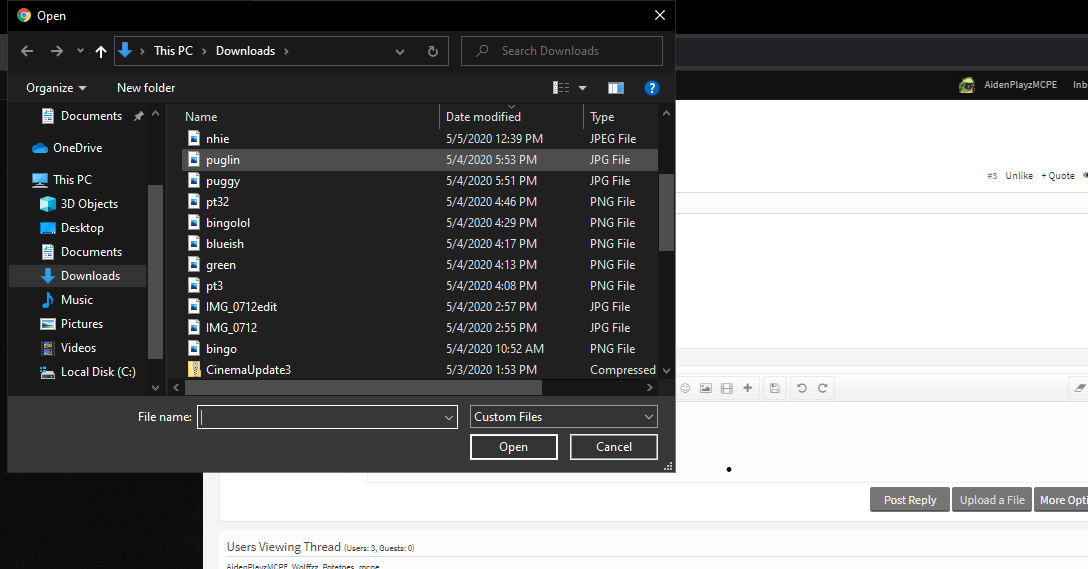Select the puggy file

click(420, 180)
